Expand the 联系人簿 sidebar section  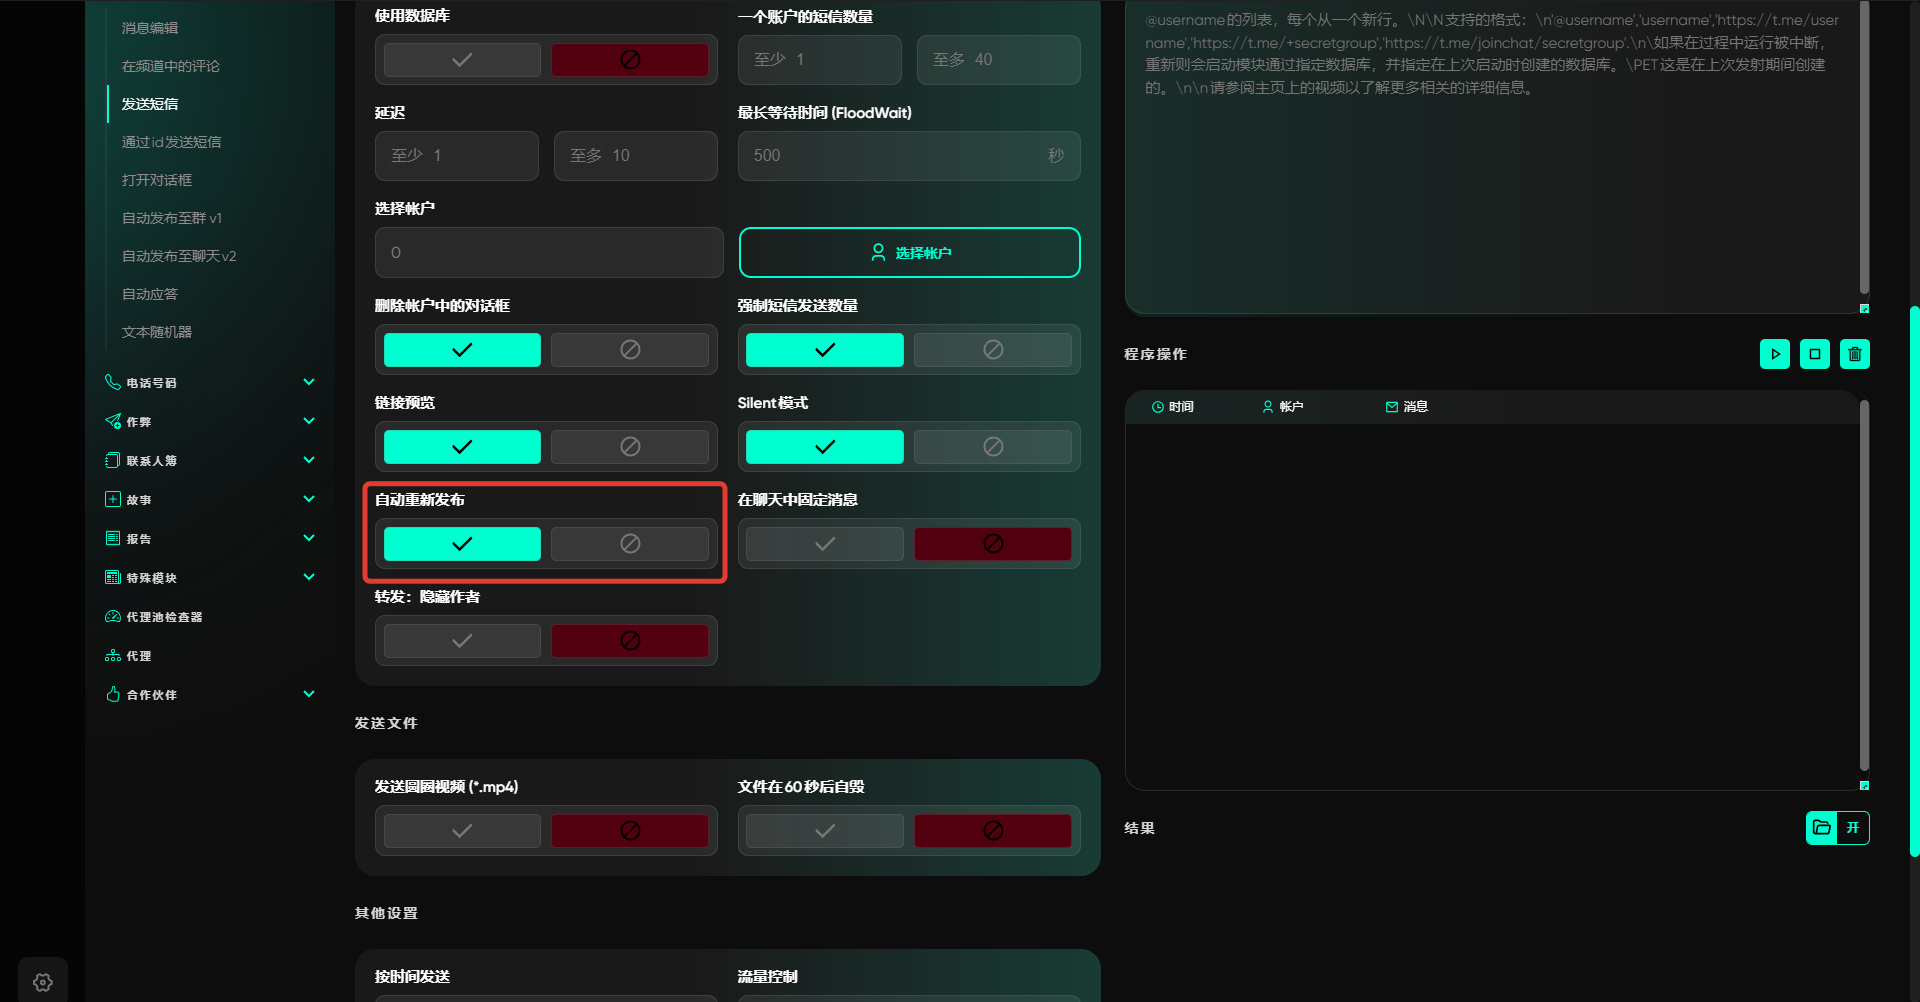click(309, 460)
